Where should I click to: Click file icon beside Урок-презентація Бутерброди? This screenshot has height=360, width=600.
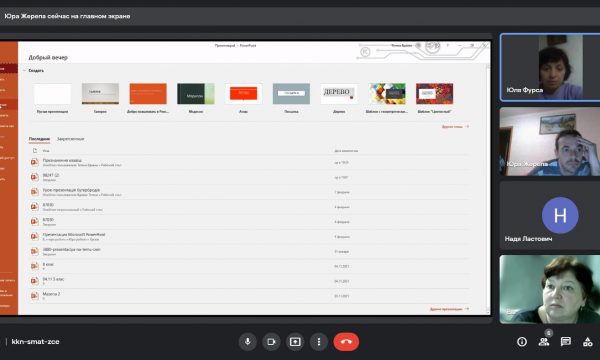click(x=34, y=192)
